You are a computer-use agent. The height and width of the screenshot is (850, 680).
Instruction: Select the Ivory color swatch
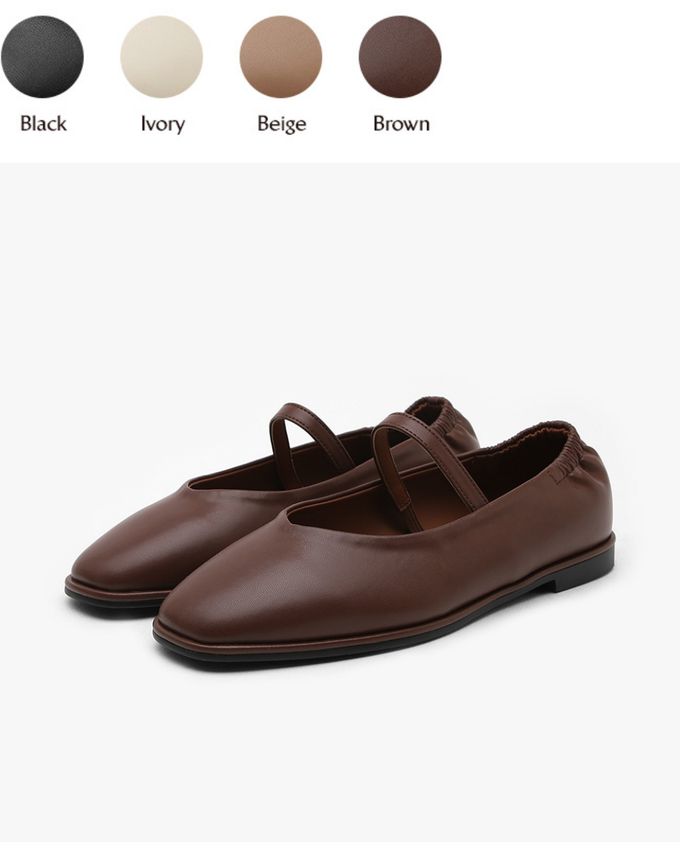(x=162, y=57)
